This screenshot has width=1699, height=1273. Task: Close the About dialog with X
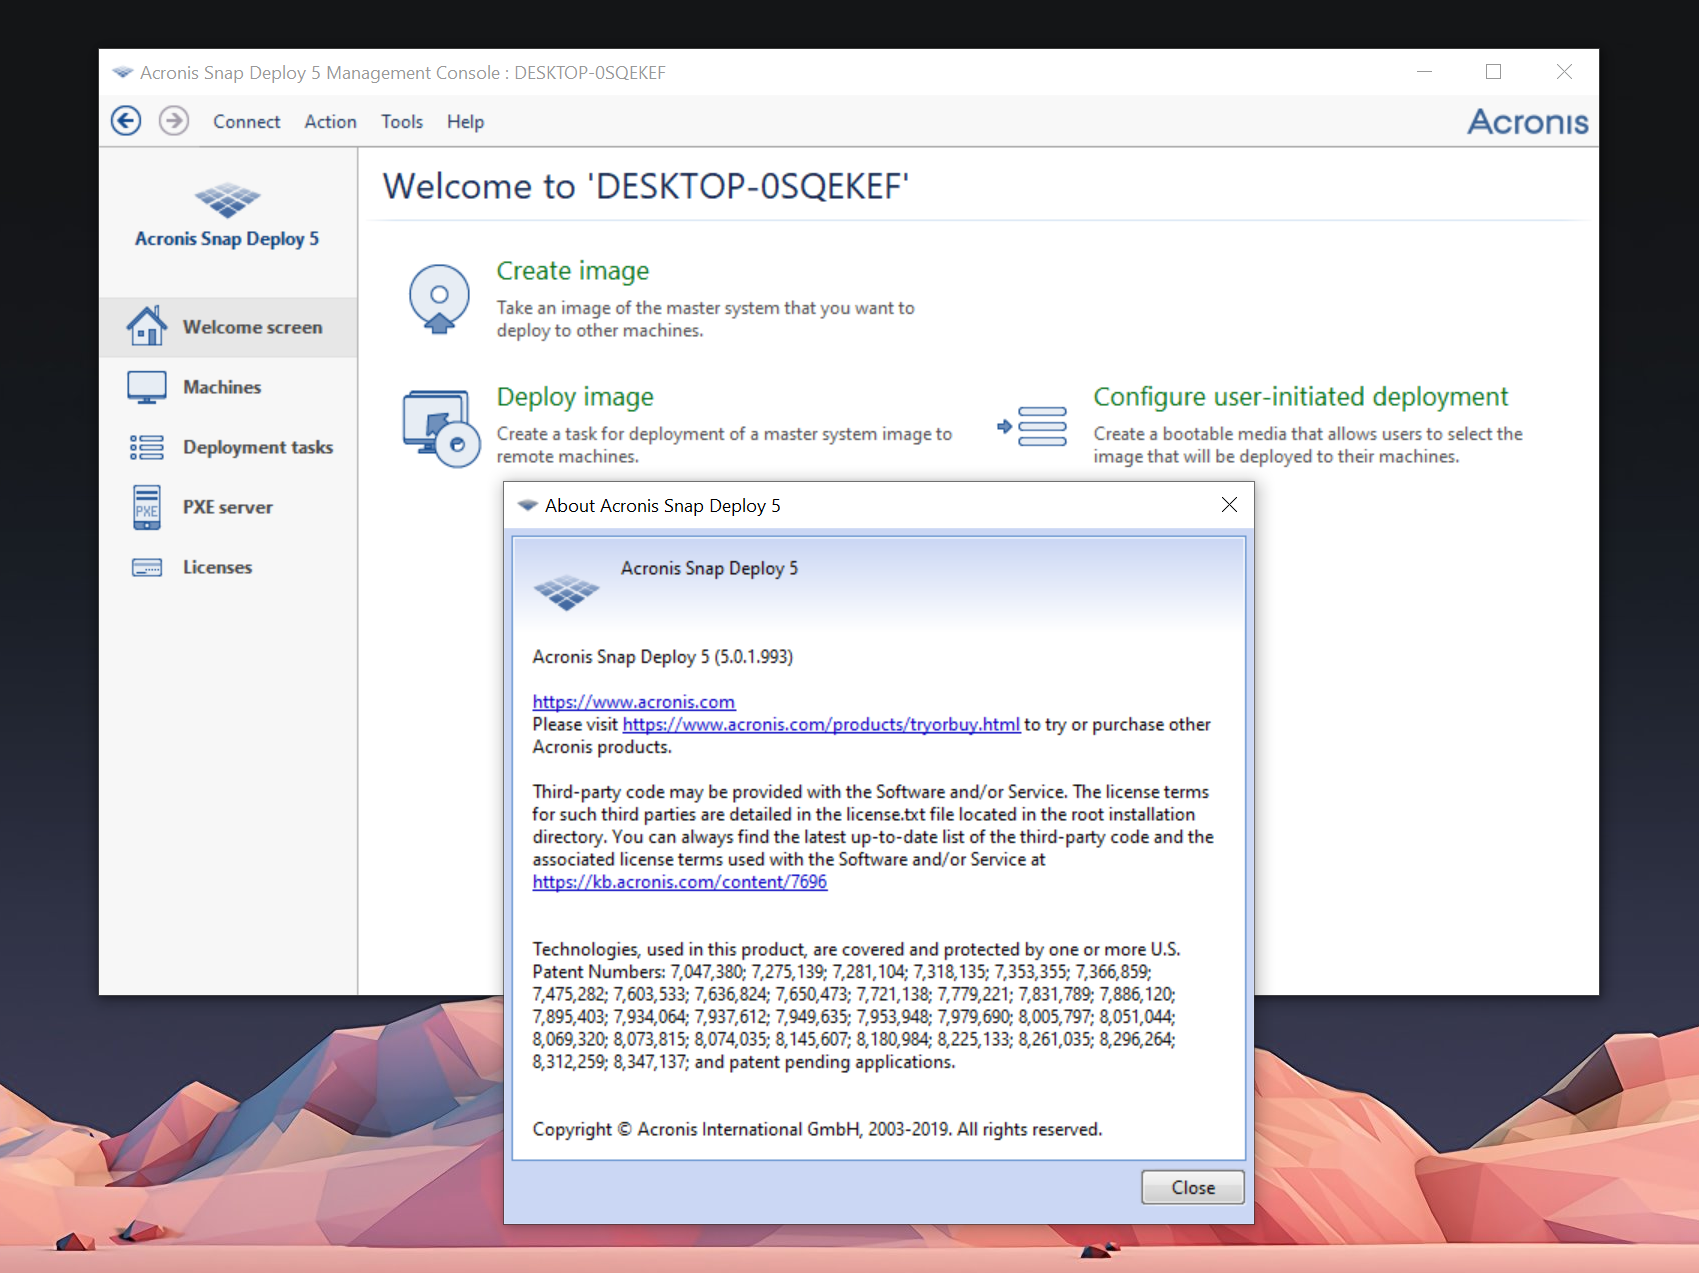click(x=1229, y=505)
